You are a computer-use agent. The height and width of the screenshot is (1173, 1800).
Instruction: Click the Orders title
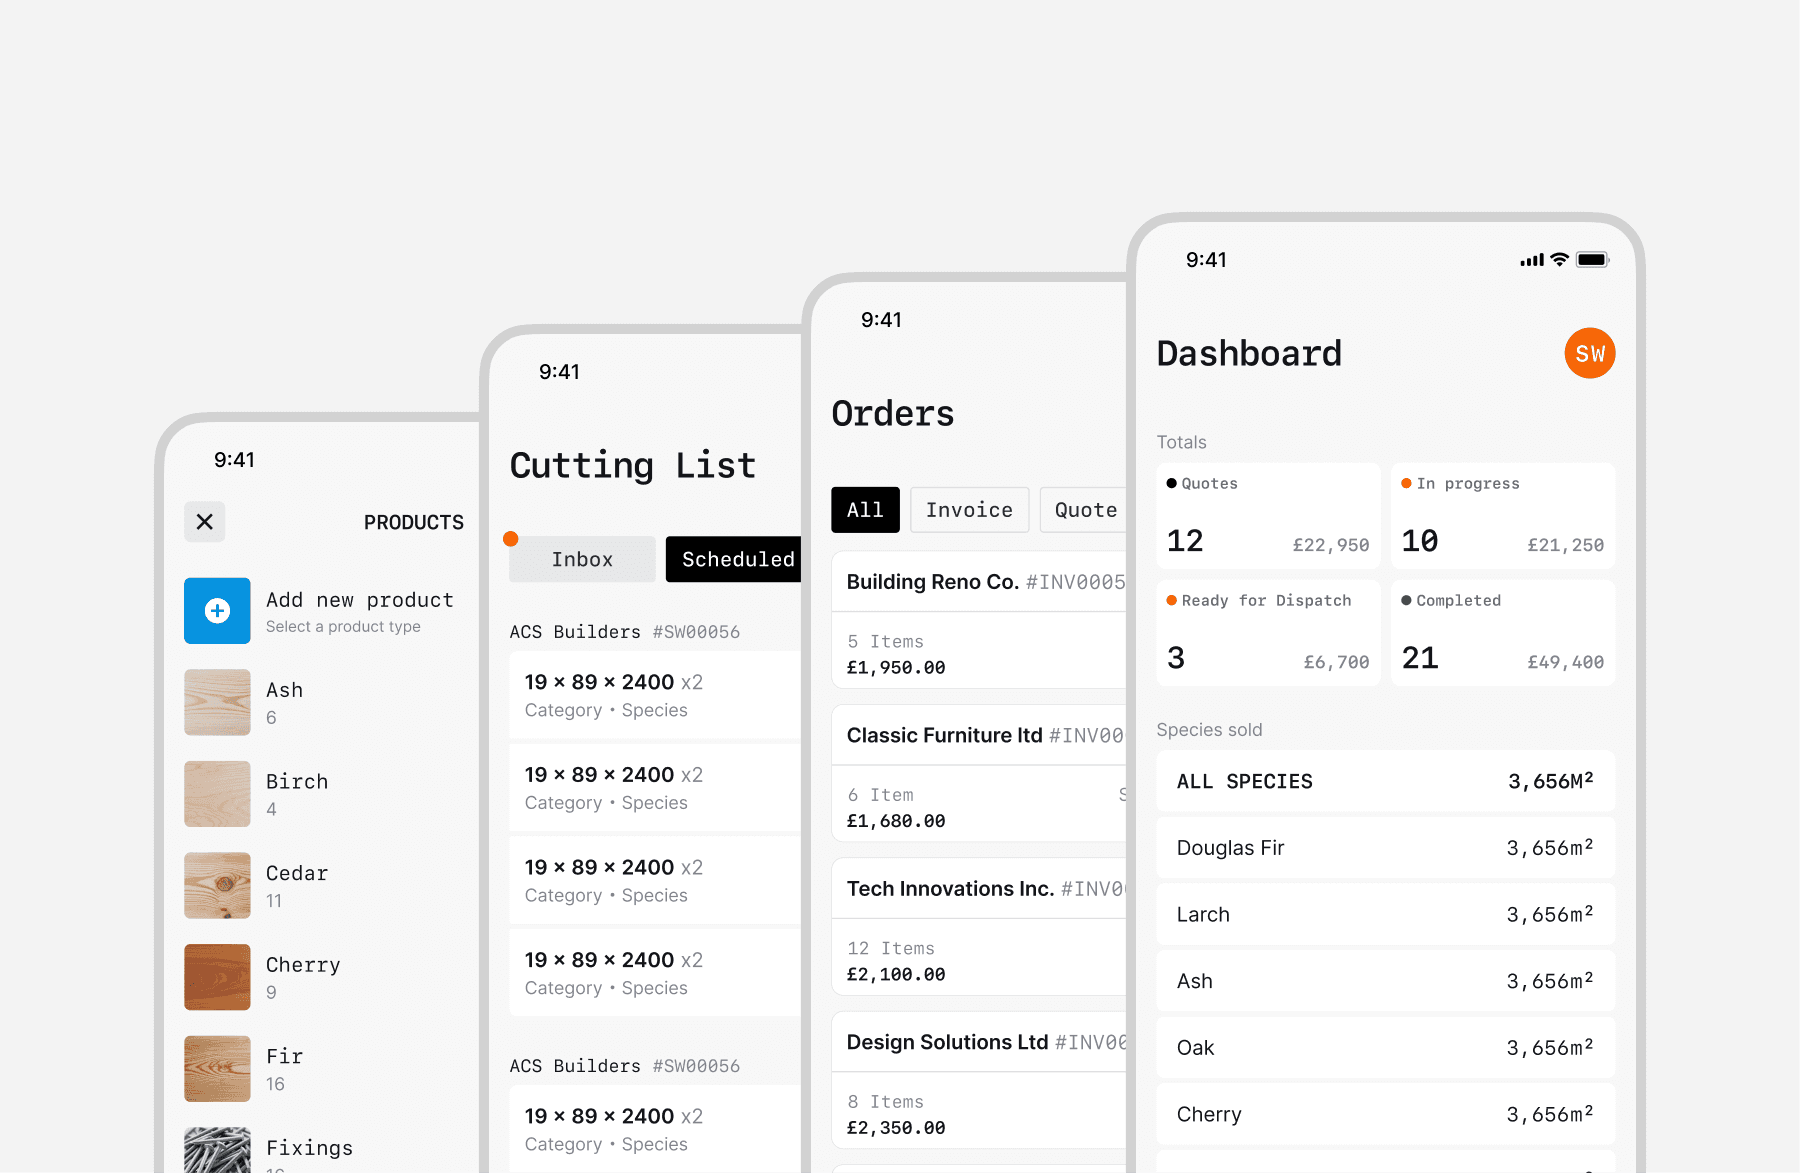(x=893, y=413)
